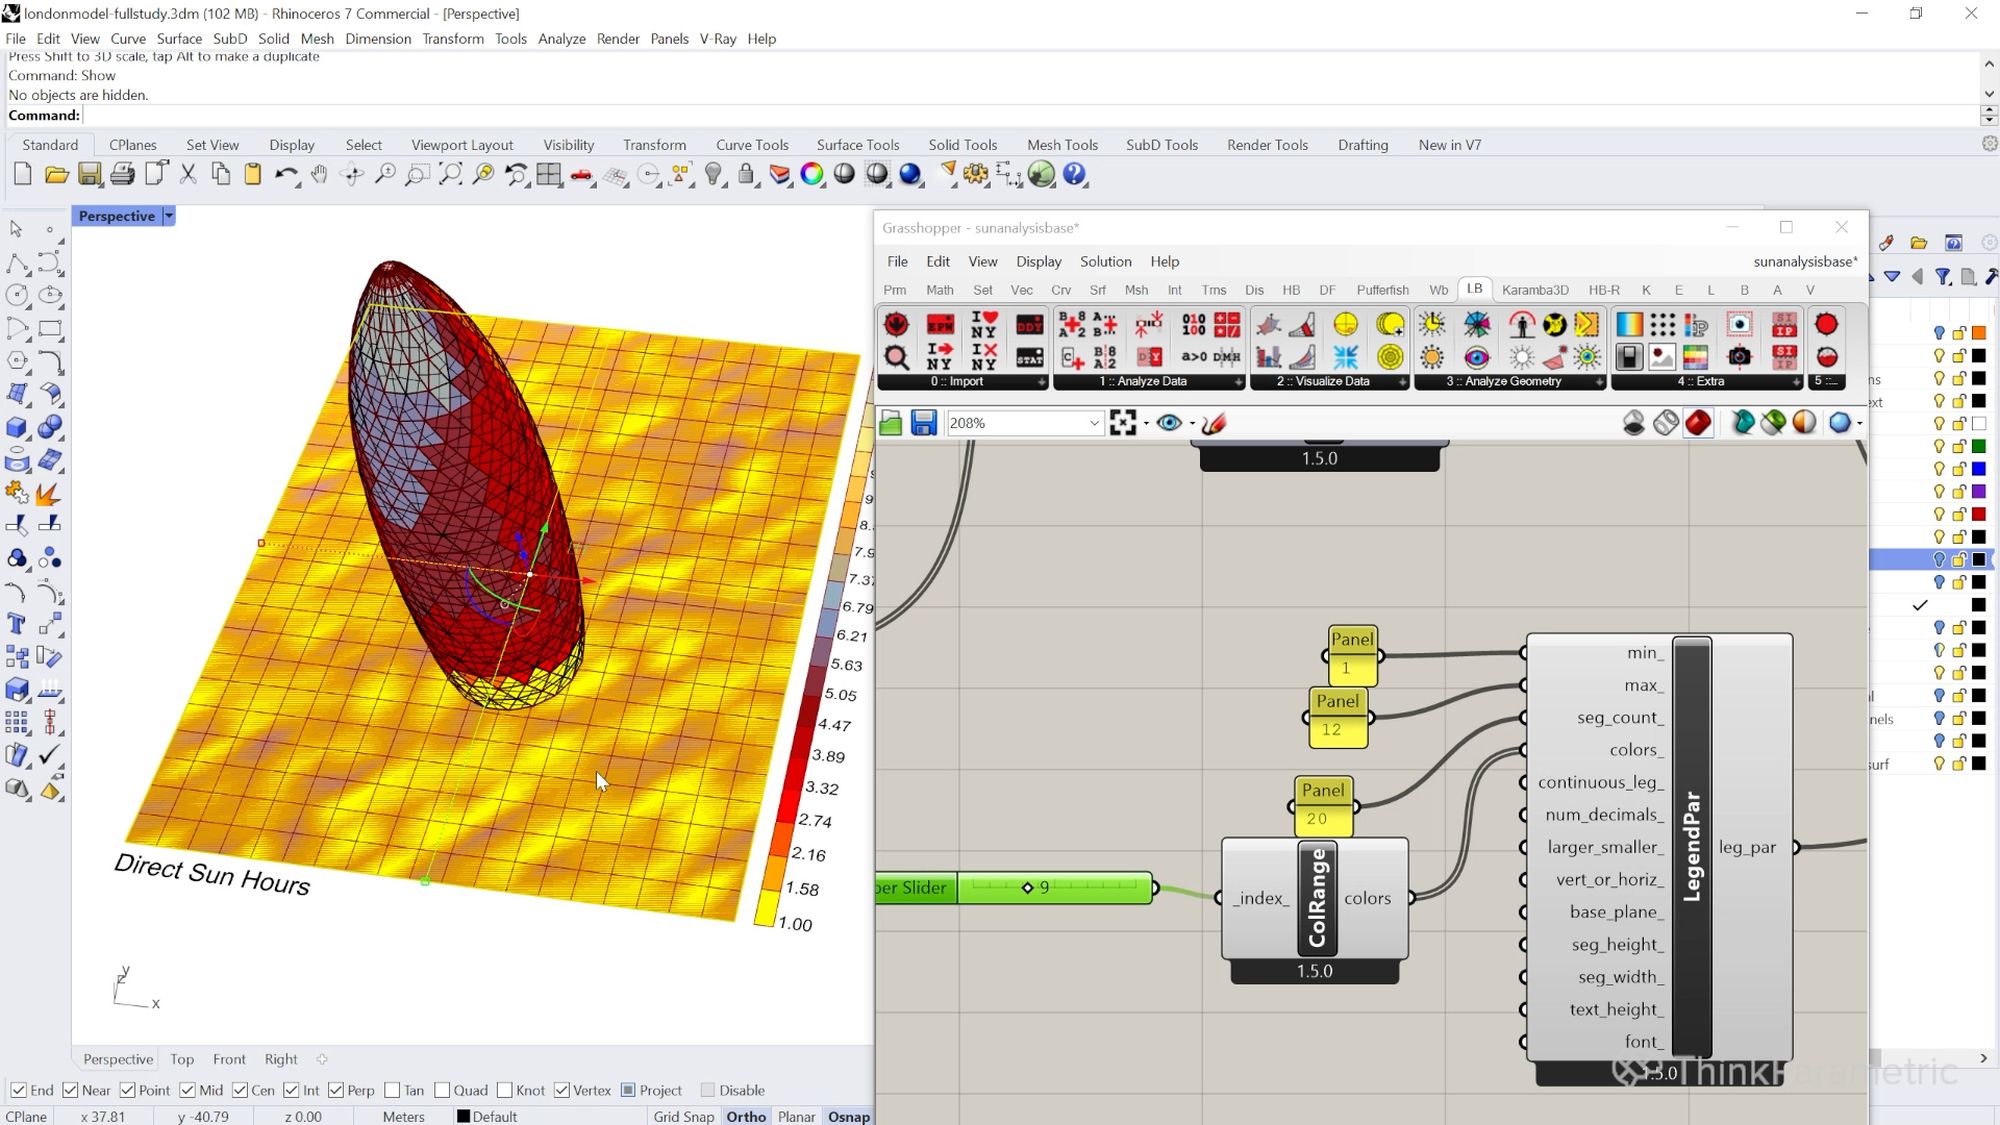Click the Grid Snap status button
This screenshot has height=1125, width=2000.
point(684,1116)
